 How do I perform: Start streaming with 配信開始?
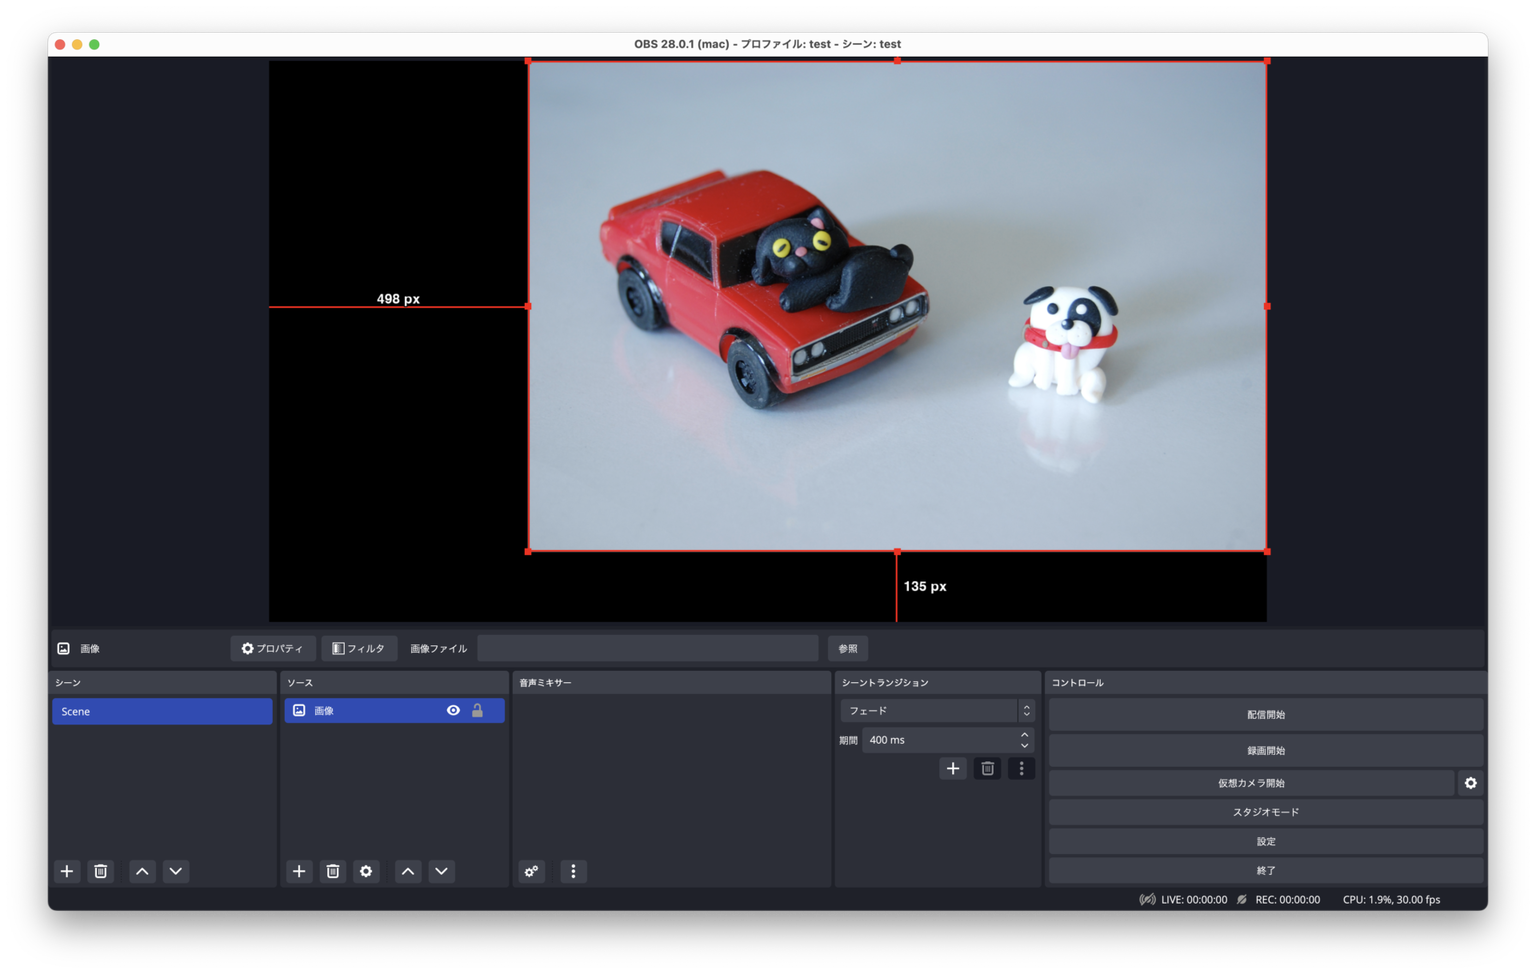(1265, 714)
